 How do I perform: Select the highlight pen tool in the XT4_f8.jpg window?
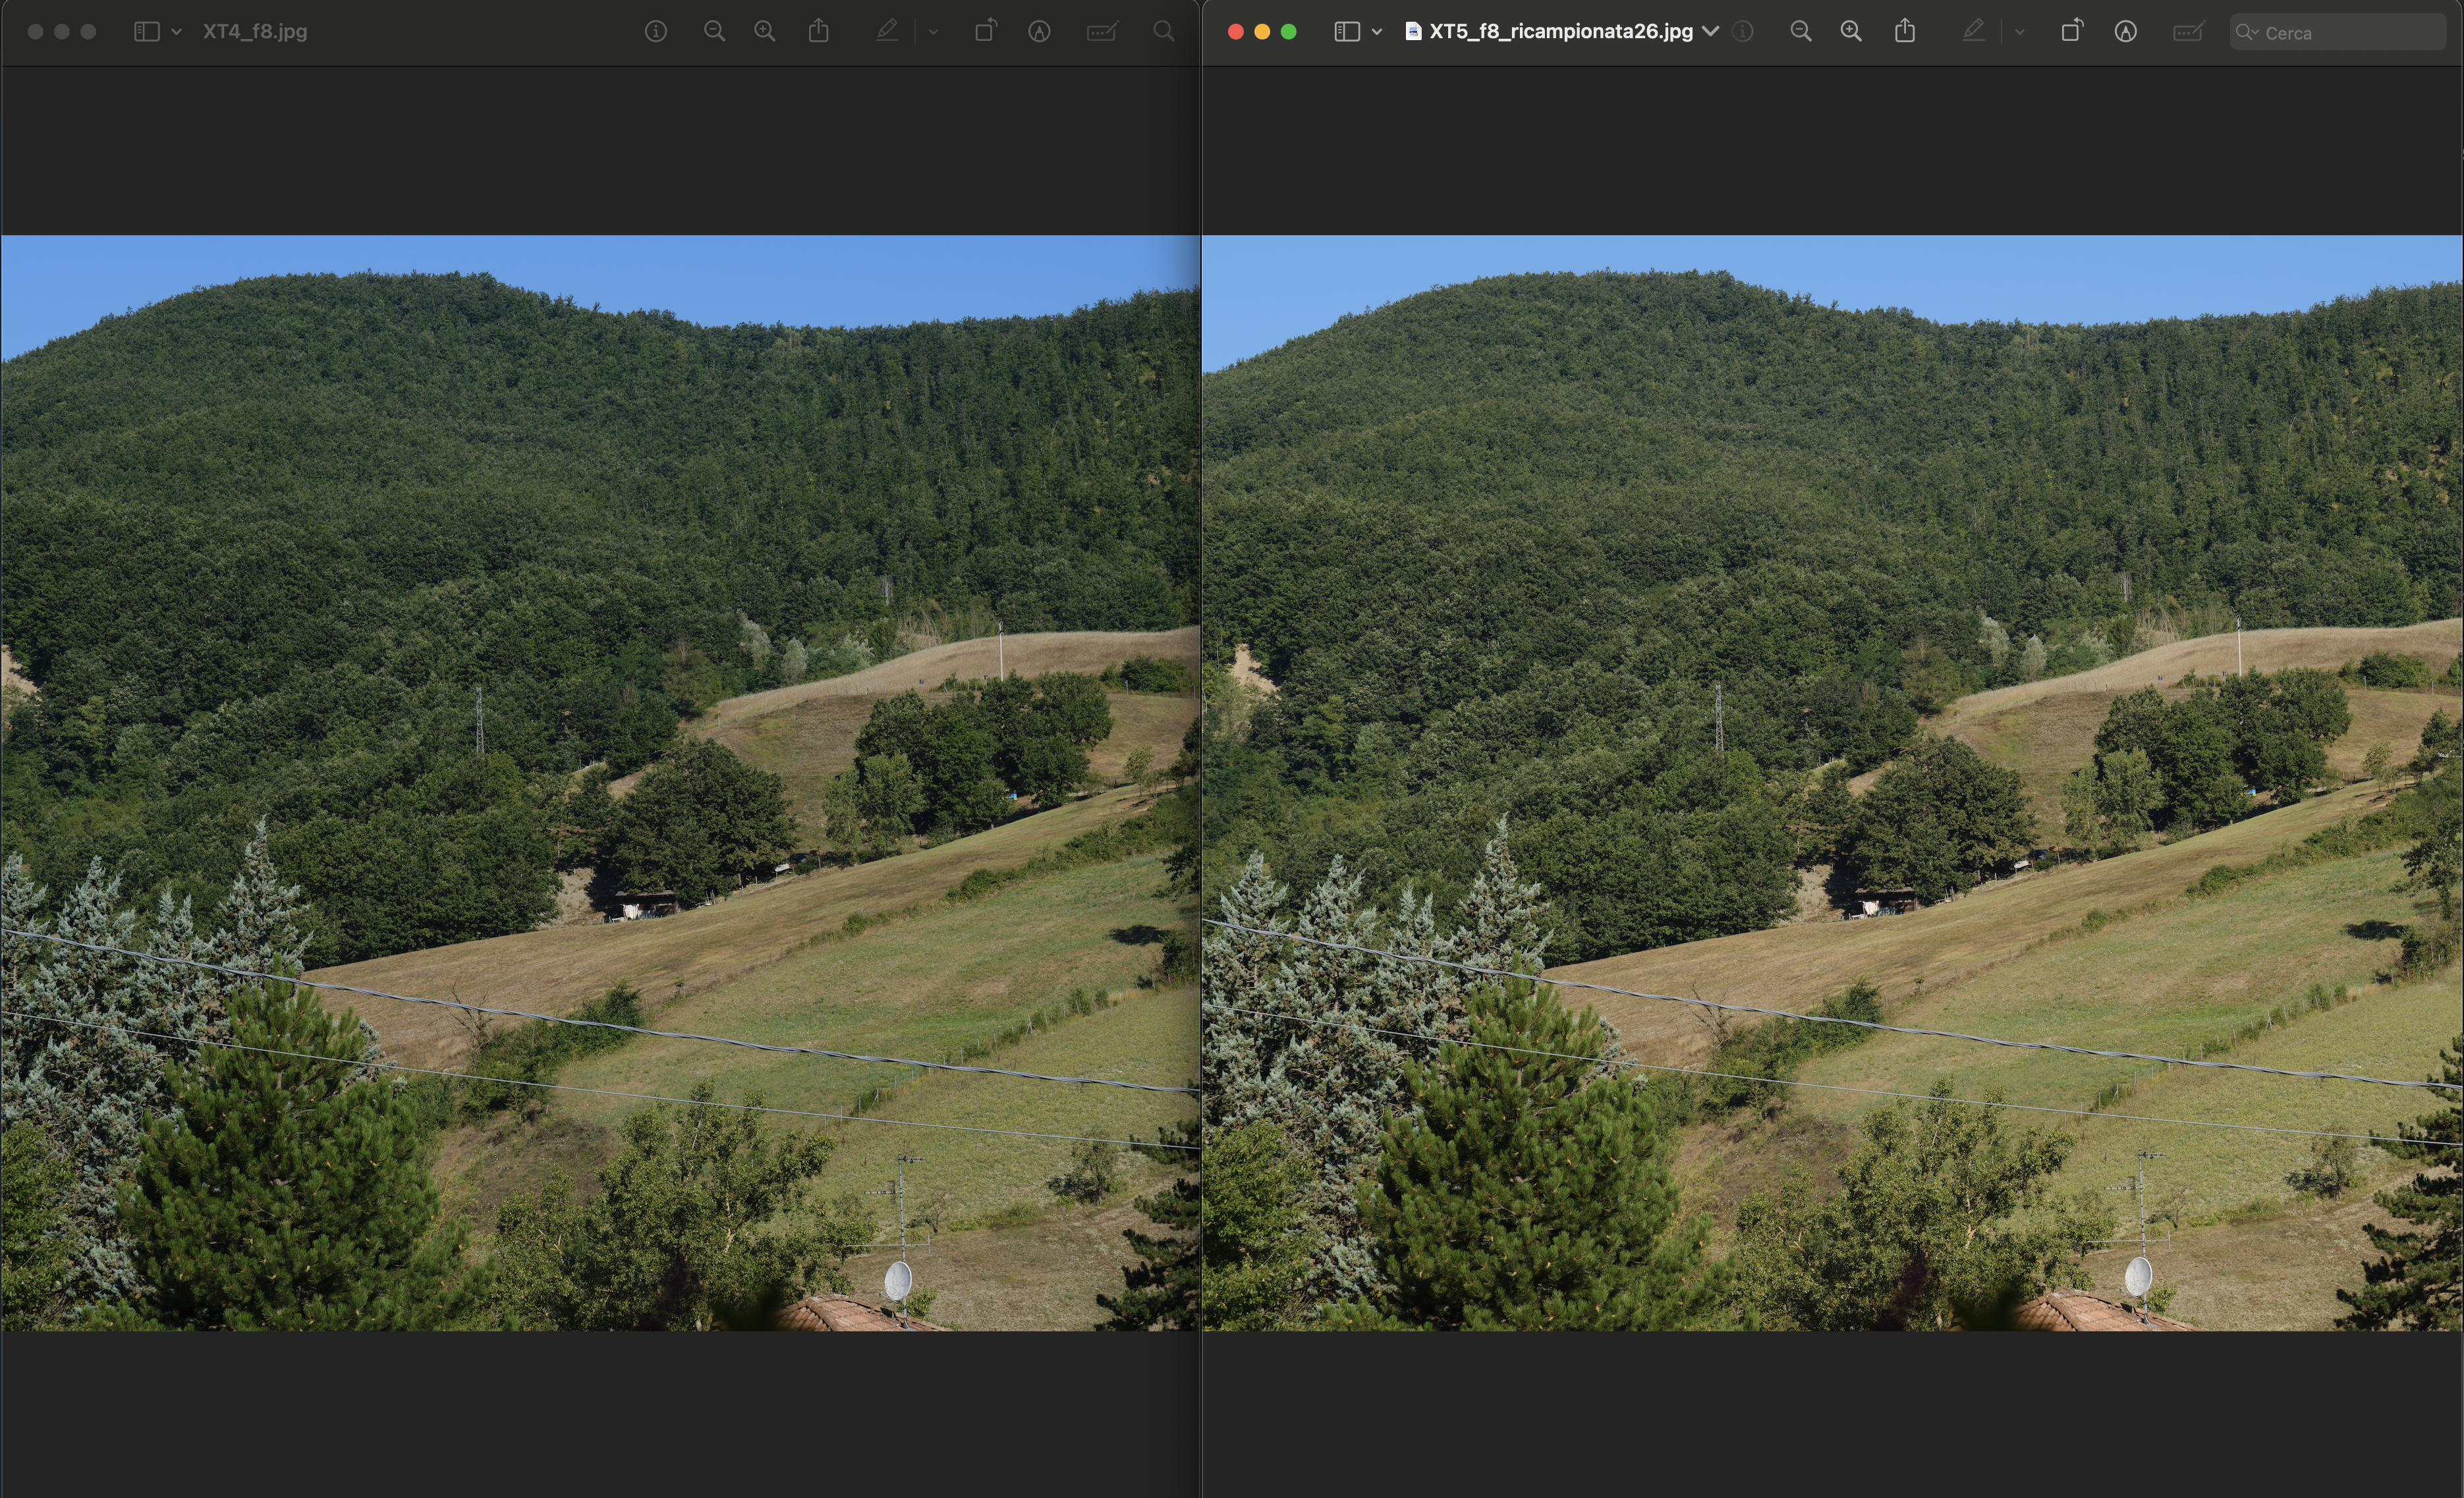click(x=887, y=31)
